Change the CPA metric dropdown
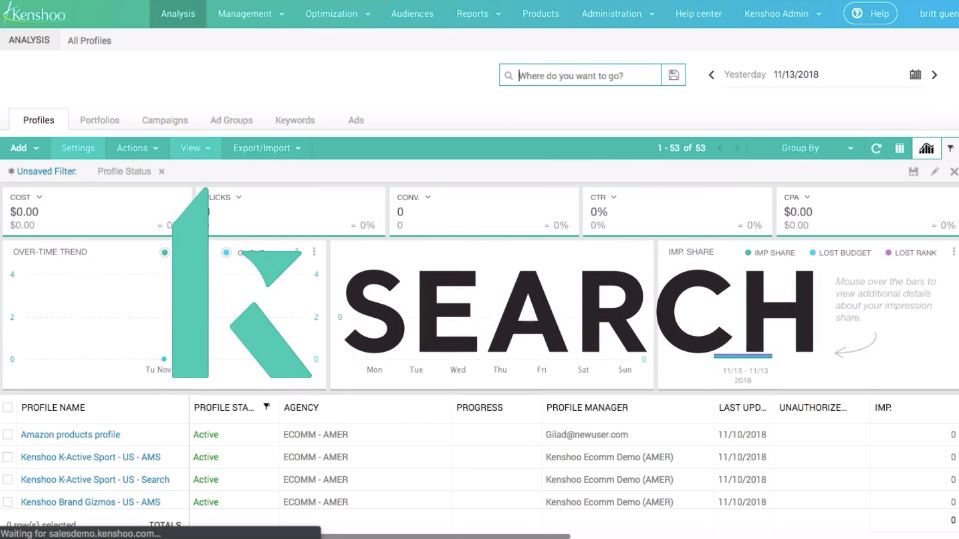Screen dimensions: 959x539 point(797,197)
